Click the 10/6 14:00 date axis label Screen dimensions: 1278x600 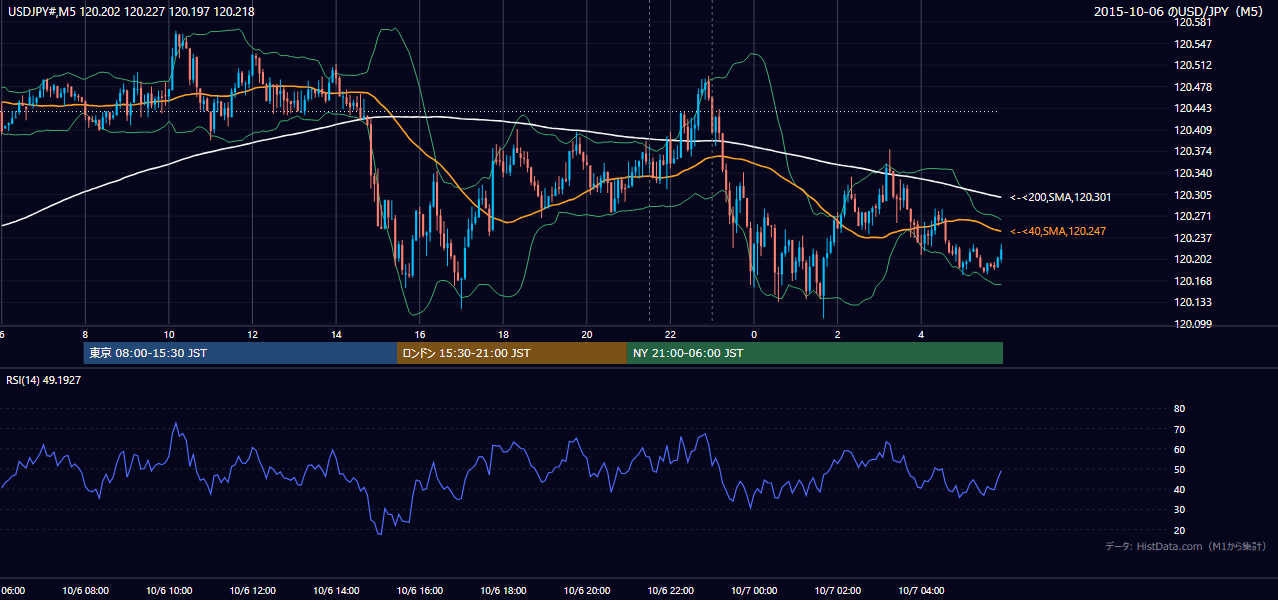[336, 591]
